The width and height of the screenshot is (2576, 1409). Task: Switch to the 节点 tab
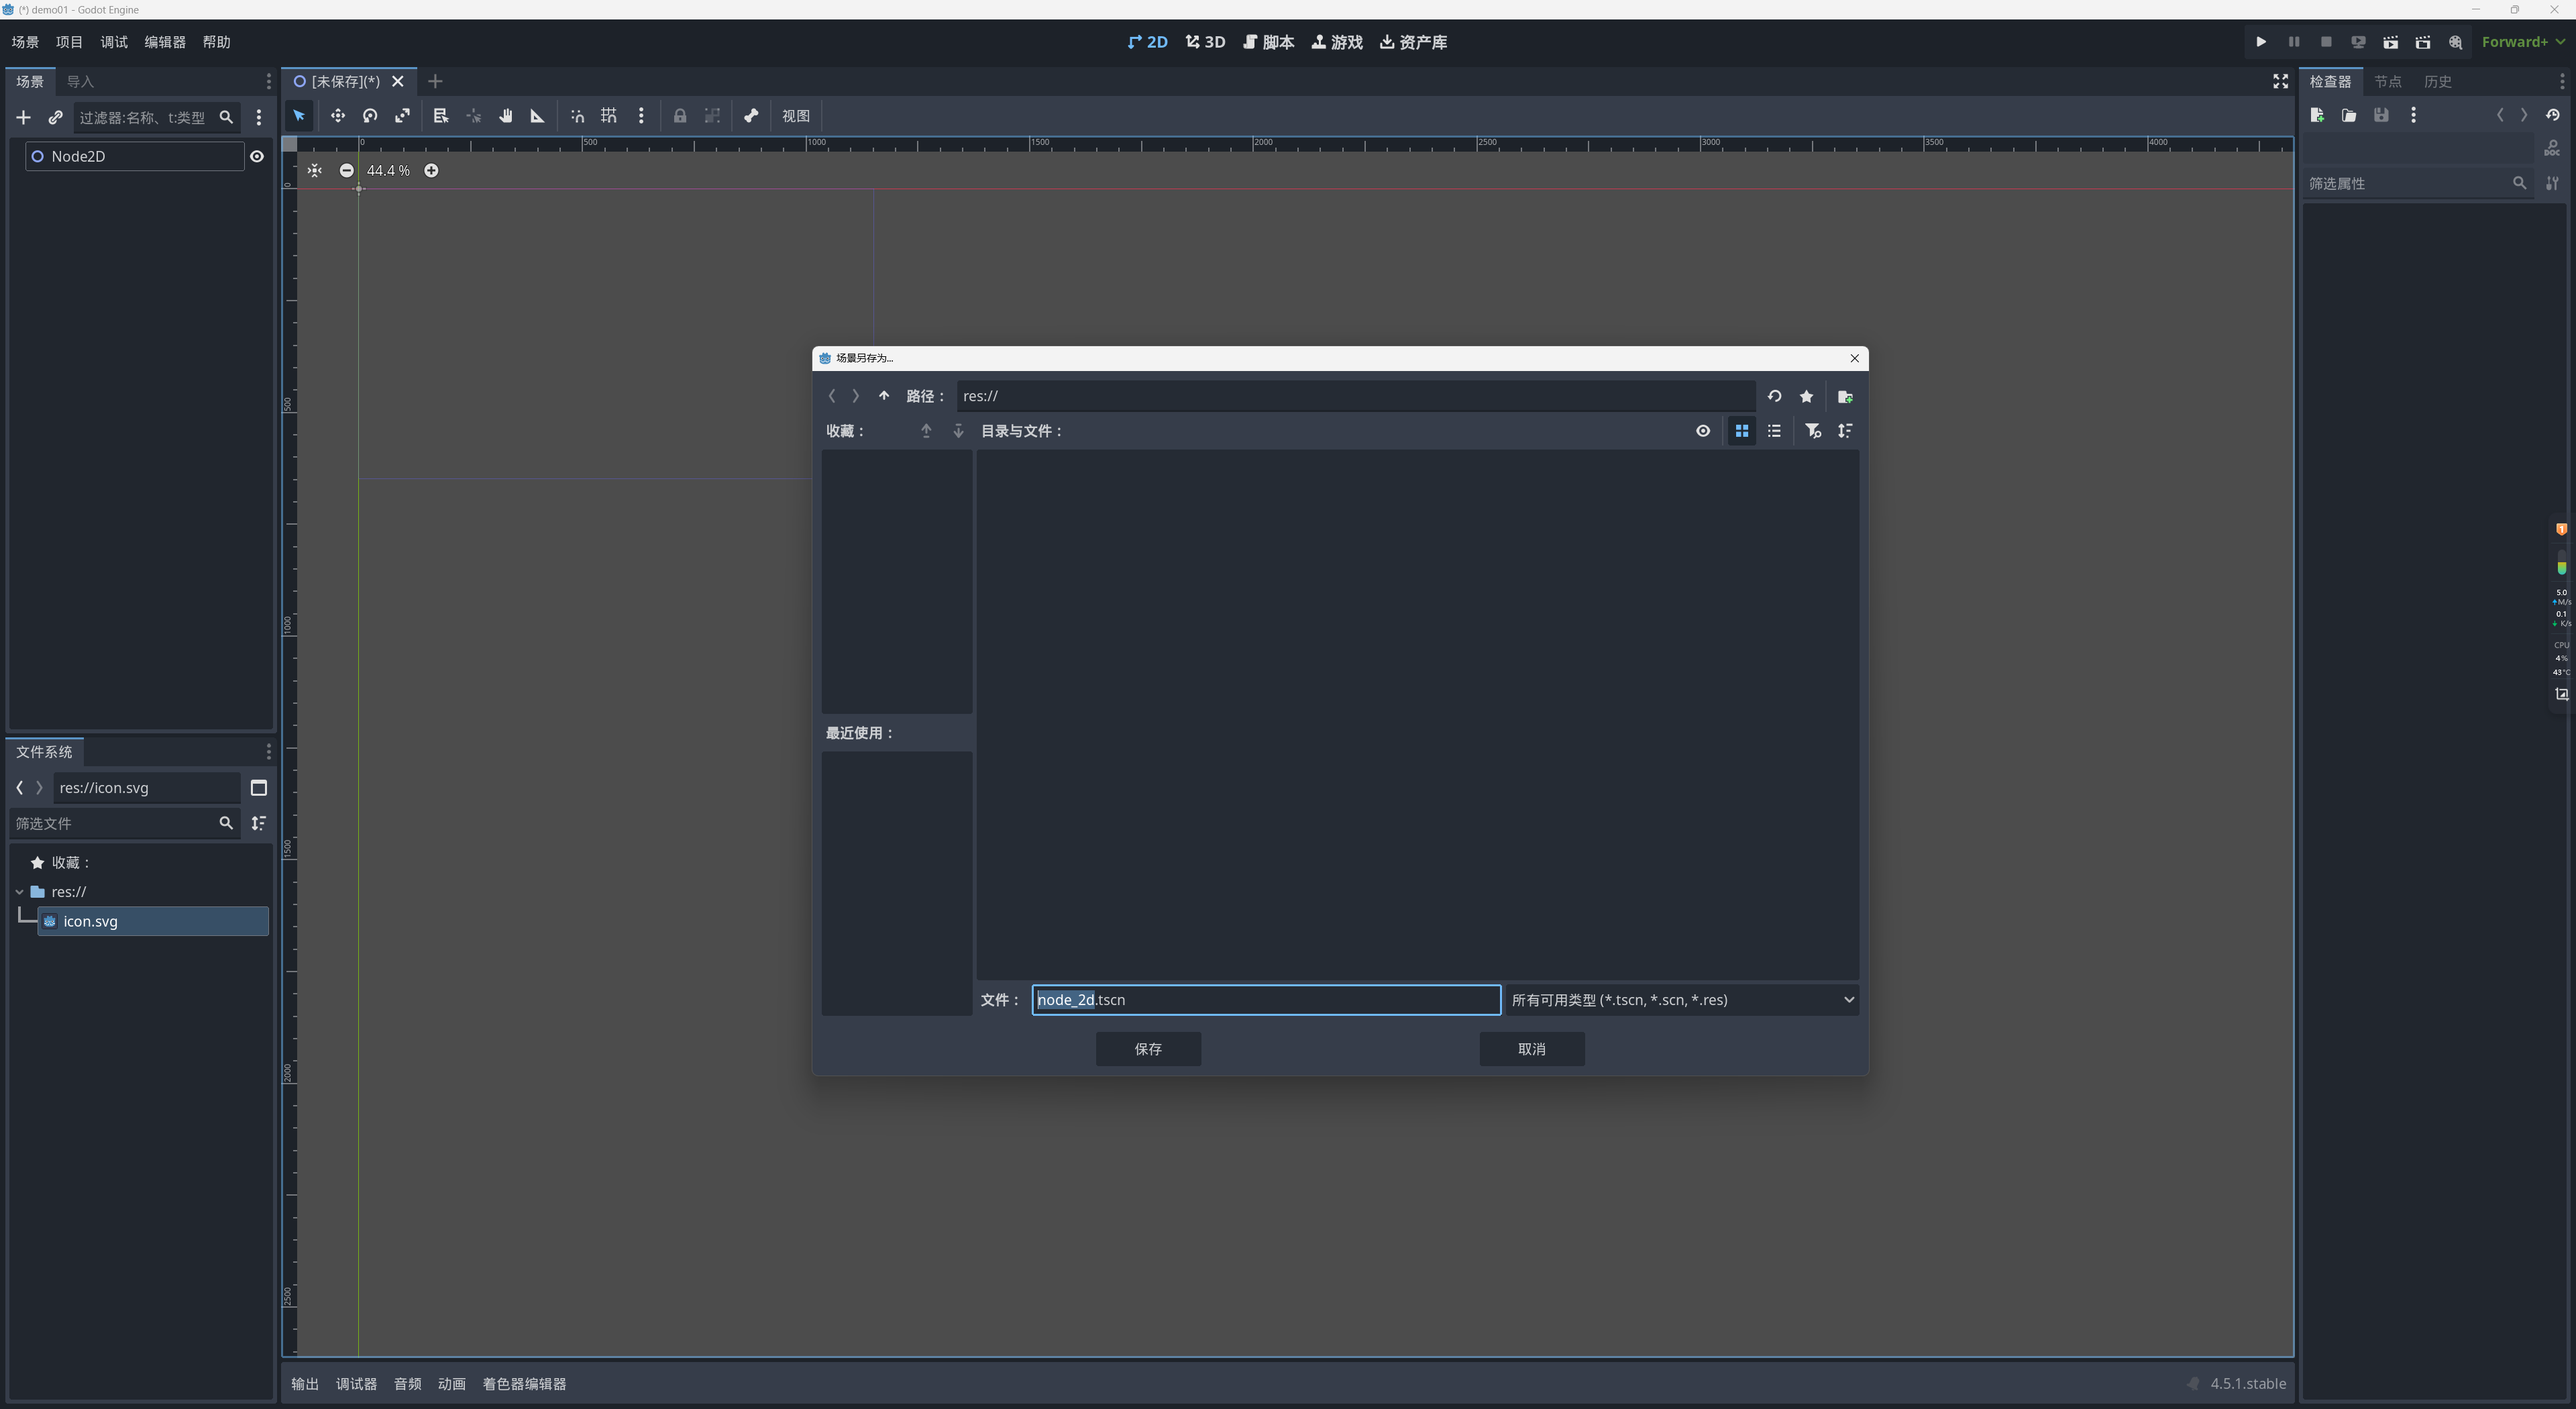click(2387, 82)
